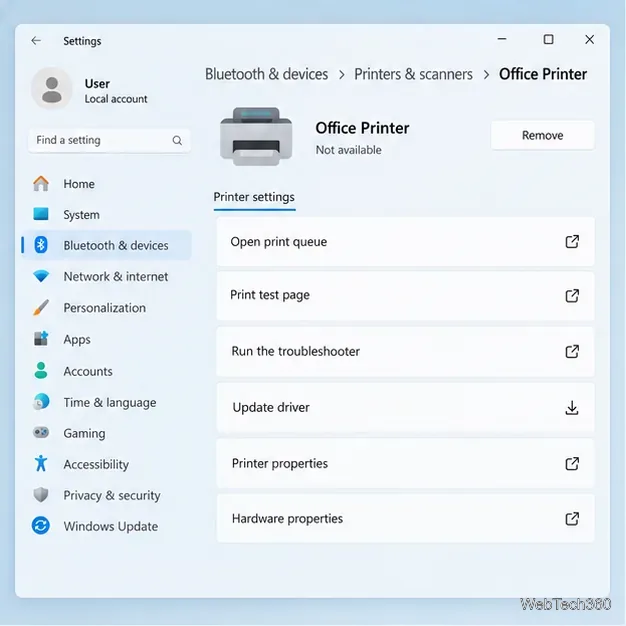This screenshot has width=626, height=626.
Task: Click external-link icon for Printer properties
Action: pyautogui.click(x=572, y=464)
